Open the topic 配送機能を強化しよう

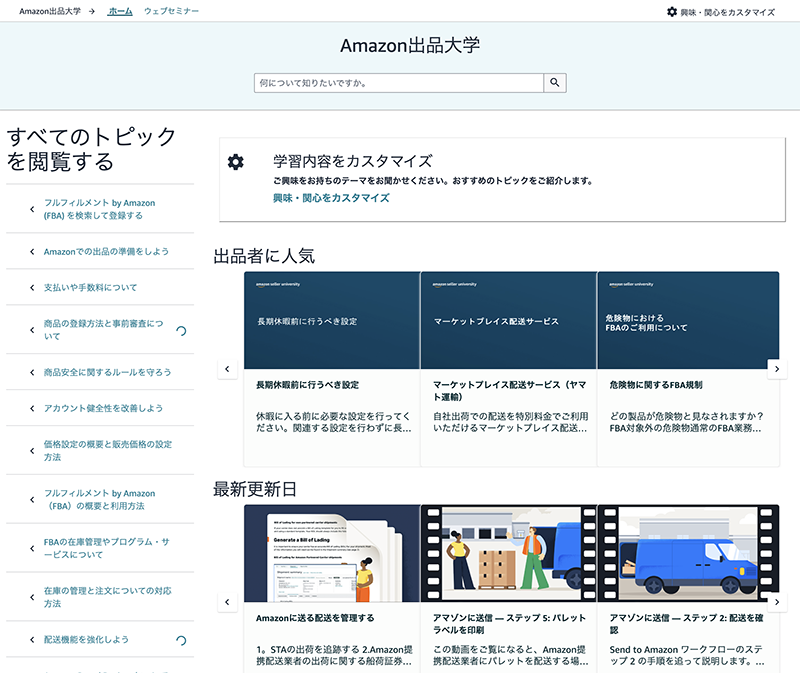86,640
